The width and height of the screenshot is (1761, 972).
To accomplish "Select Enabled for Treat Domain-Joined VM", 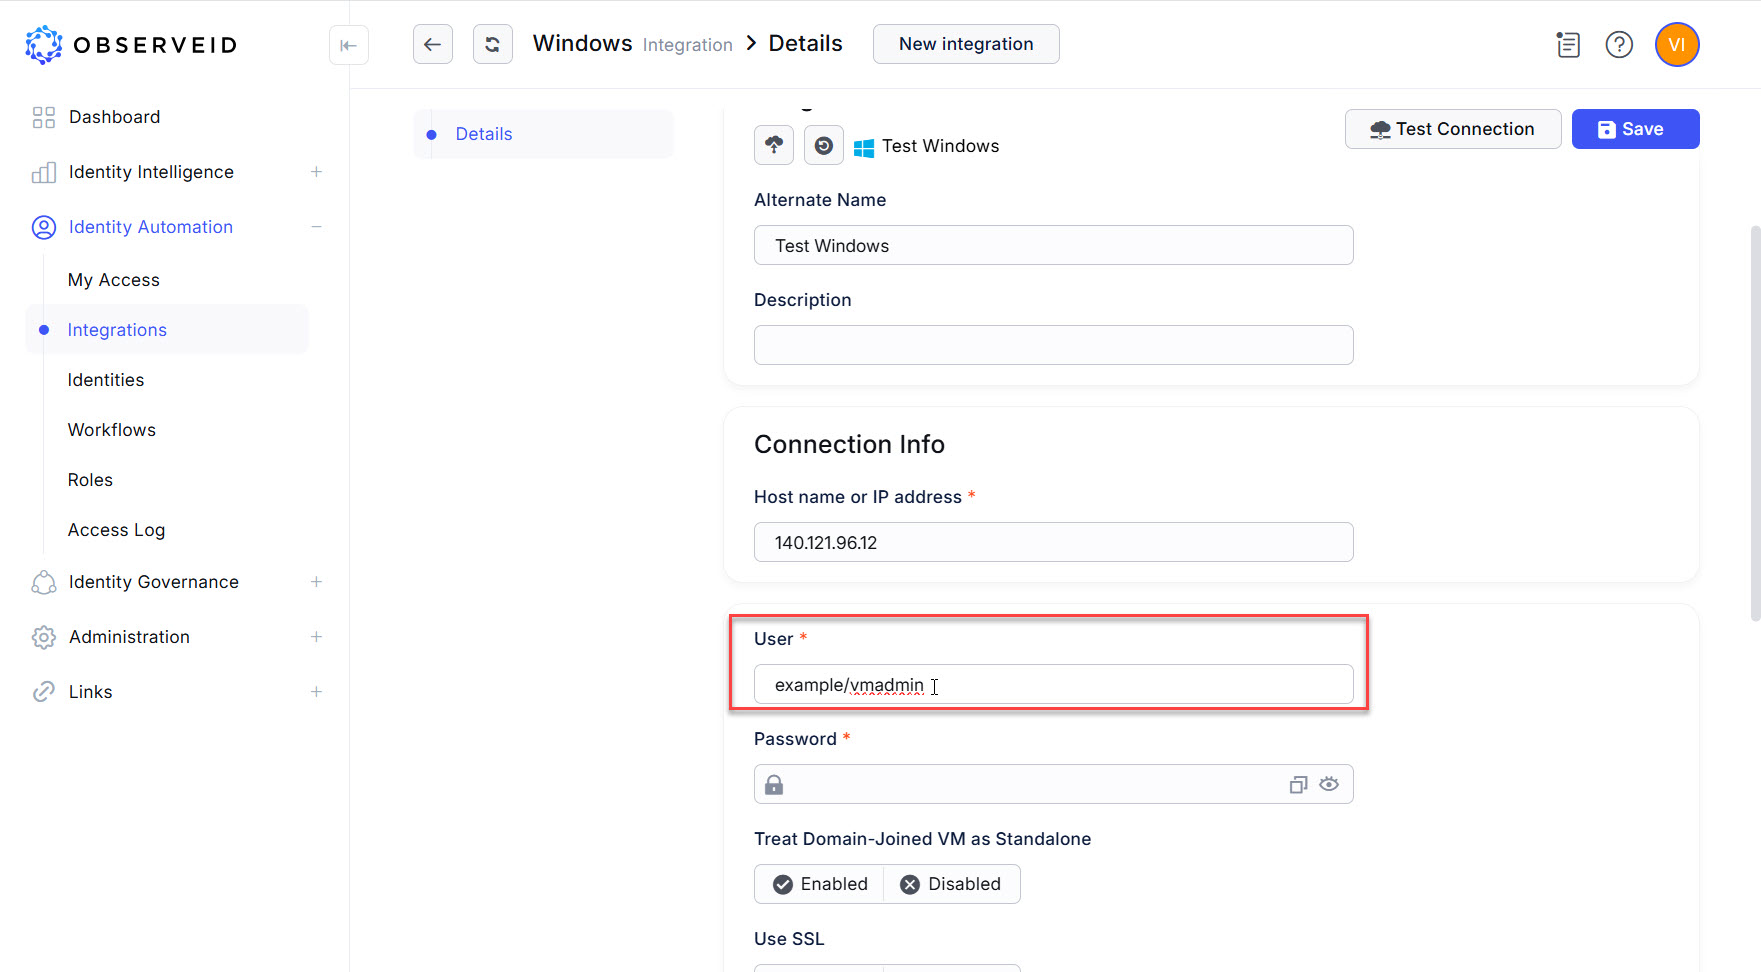I will tap(820, 884).
